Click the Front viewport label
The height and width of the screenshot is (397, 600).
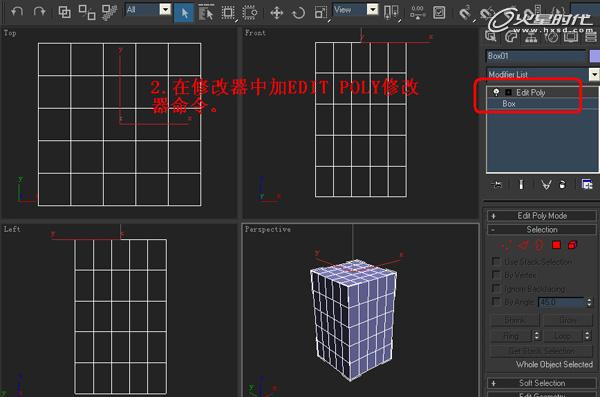point(255,33)
